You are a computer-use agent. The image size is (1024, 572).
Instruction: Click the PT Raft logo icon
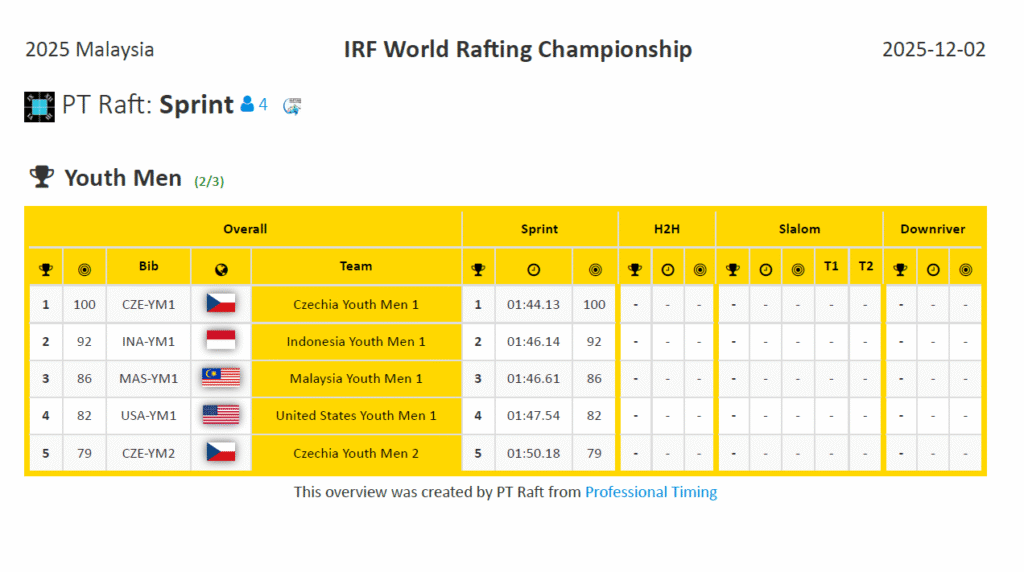click(x=39, y=106)
